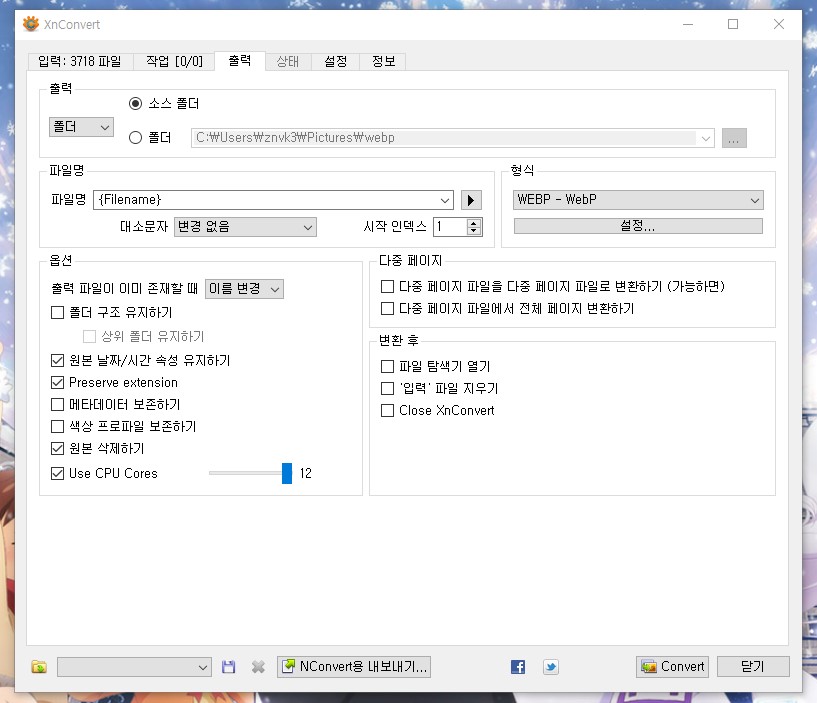817x703 pixels.
Task: Check the Close XnConvert option
Action: (x=387, y=411)
